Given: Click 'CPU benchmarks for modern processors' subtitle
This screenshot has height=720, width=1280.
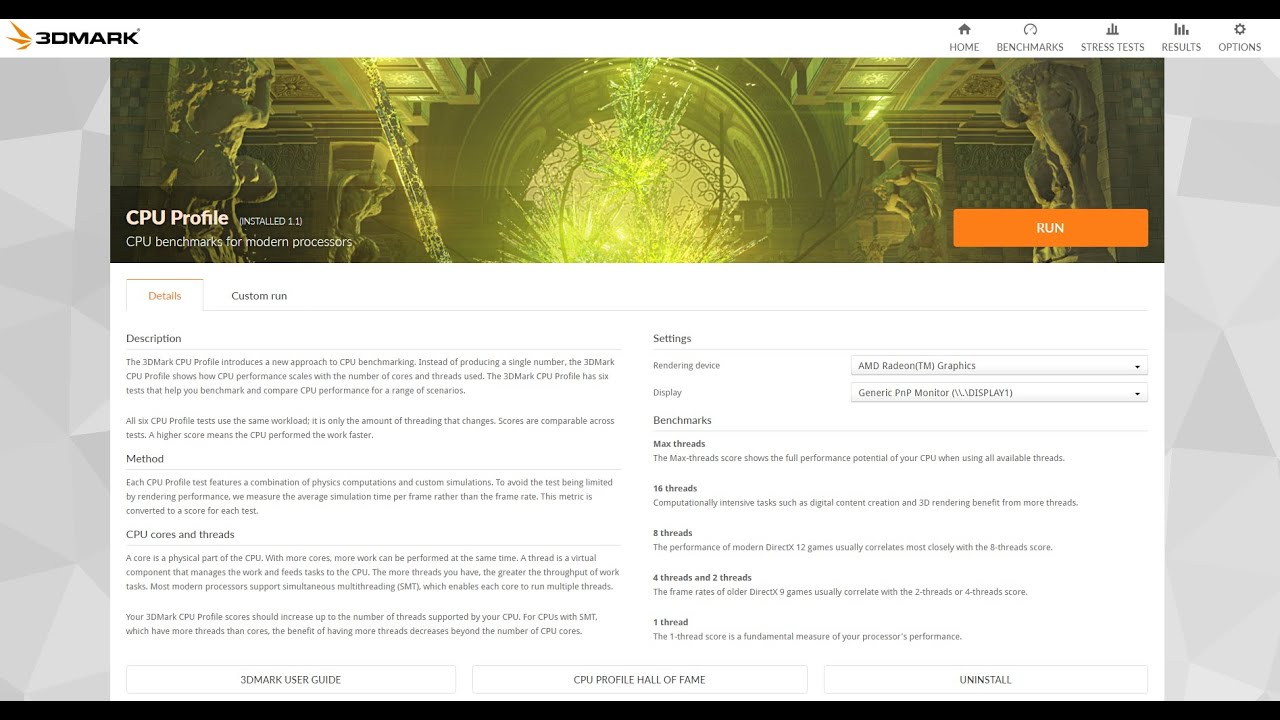Looking at the screenshot, I should 239,242.
